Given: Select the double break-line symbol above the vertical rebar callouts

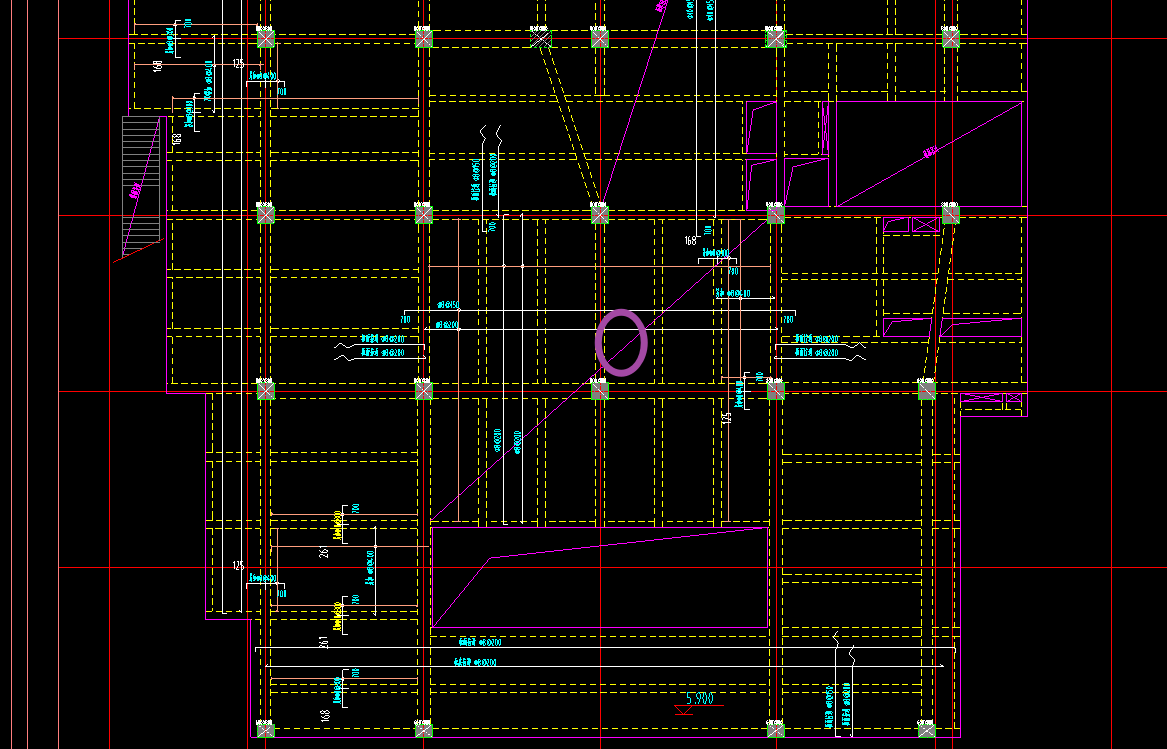Looking at the screenshot, I should click(491, 136).
